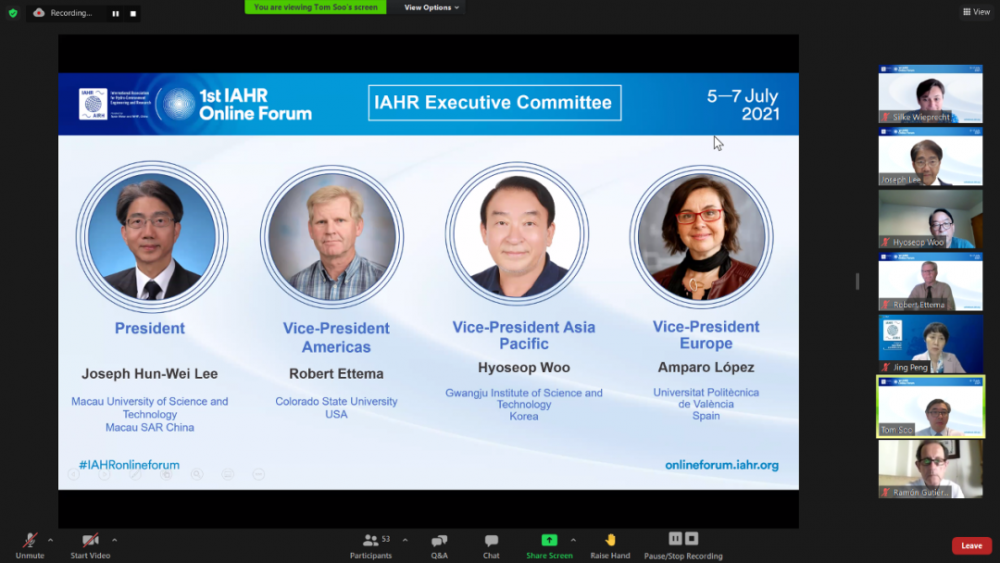Stop recording from the top-left indicator
The height and width of the screenshot is (563, 1000).
(x=133, y=13)
